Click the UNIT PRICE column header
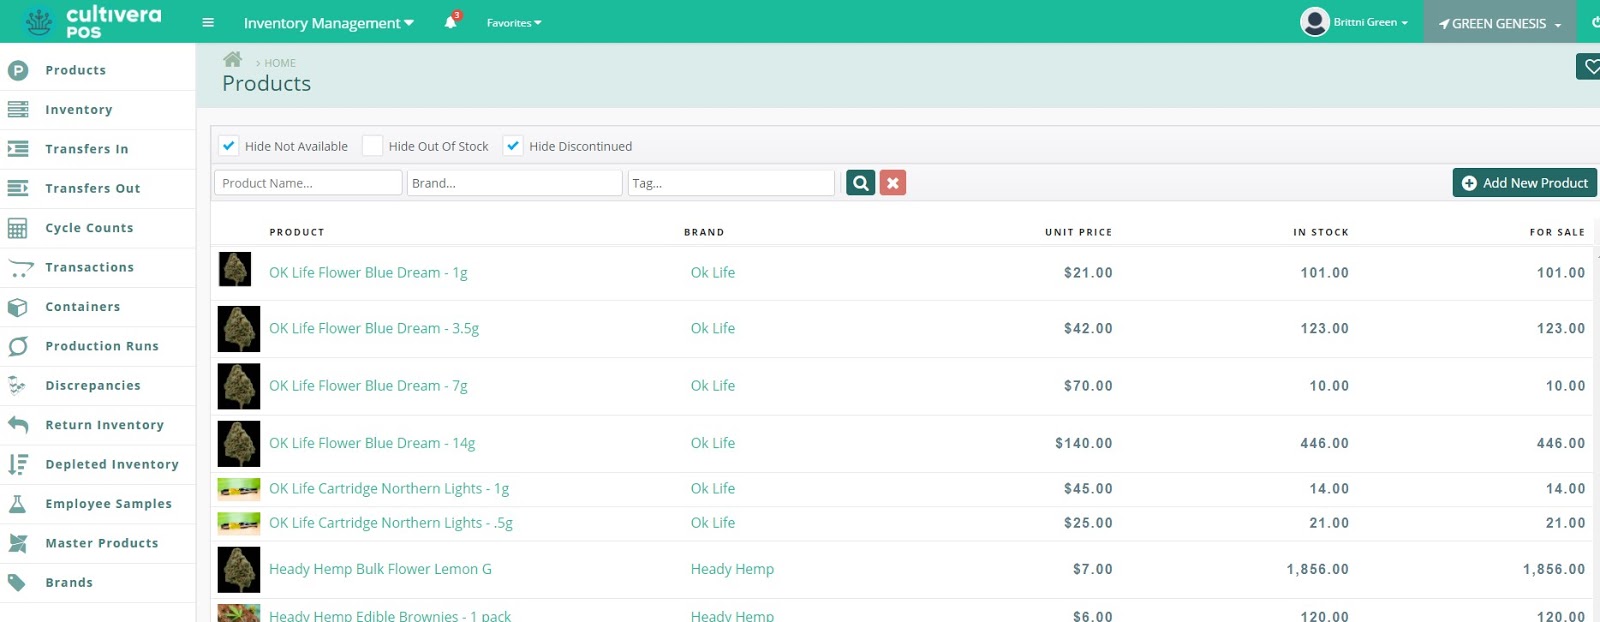 [1078, 232]
